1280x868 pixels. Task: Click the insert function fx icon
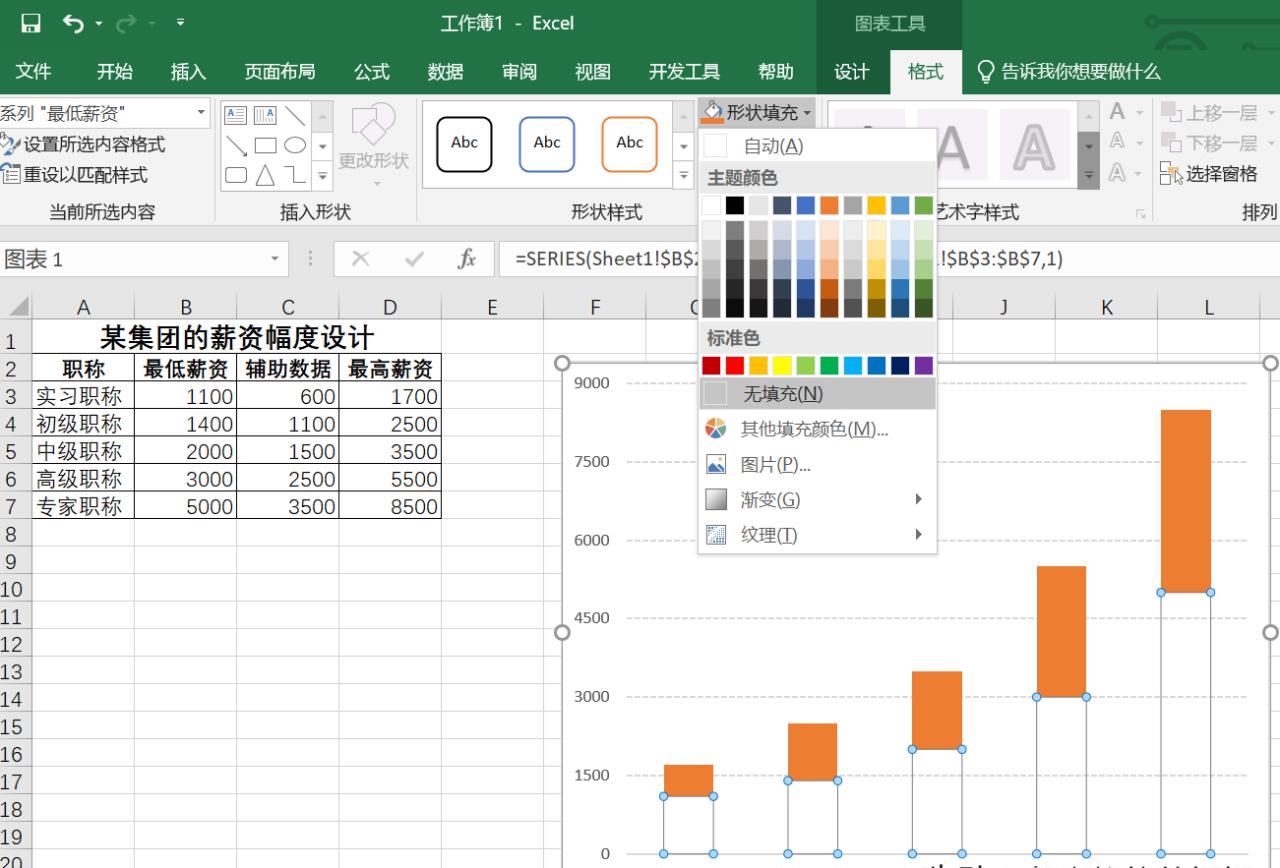[x=467, y=259]
